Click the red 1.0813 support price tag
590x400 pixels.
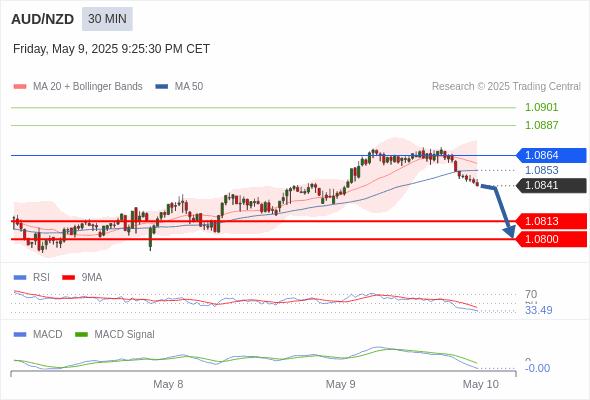(x=551, y=221)
